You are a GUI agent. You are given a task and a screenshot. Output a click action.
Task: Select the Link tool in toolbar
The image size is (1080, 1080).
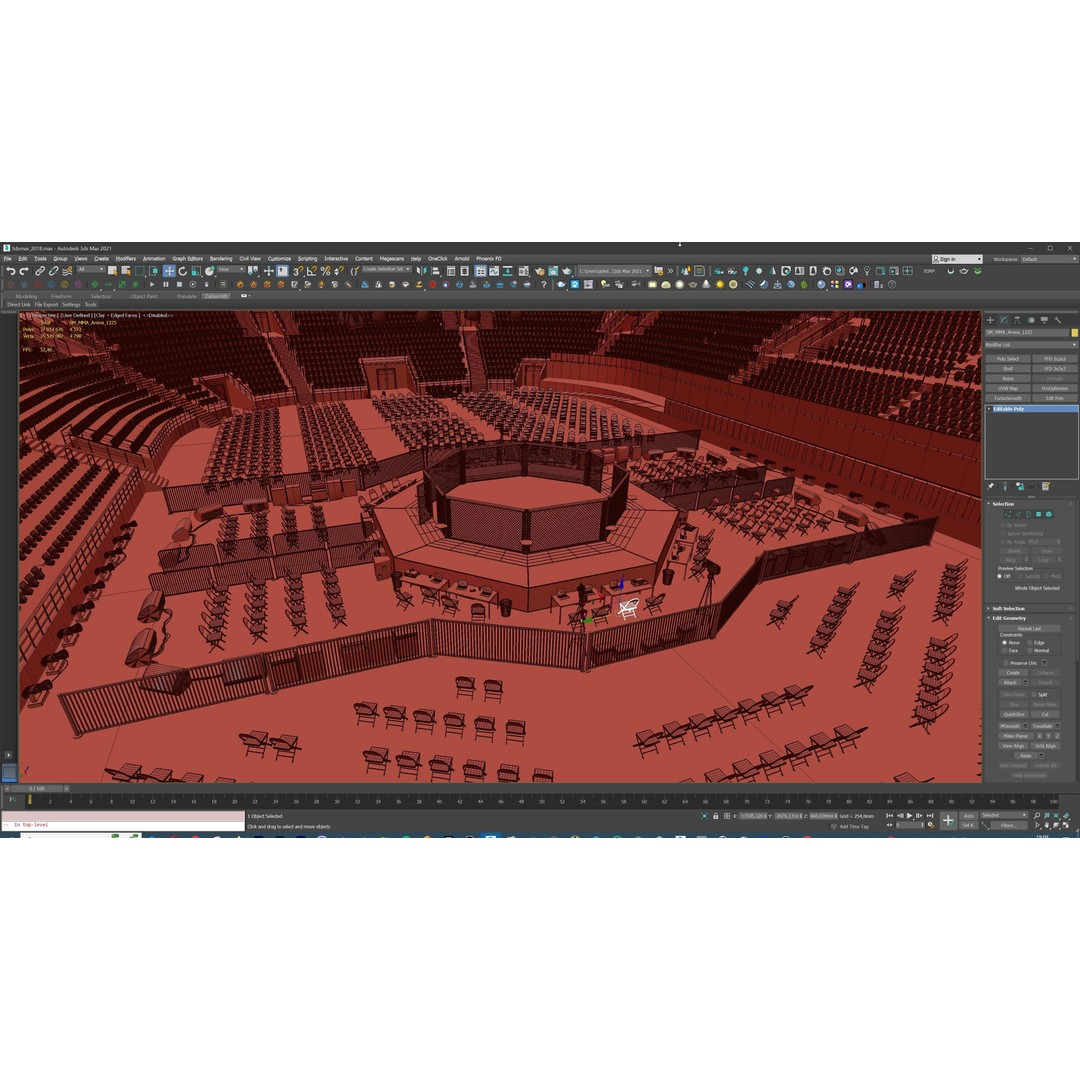(x=40, y=271)
